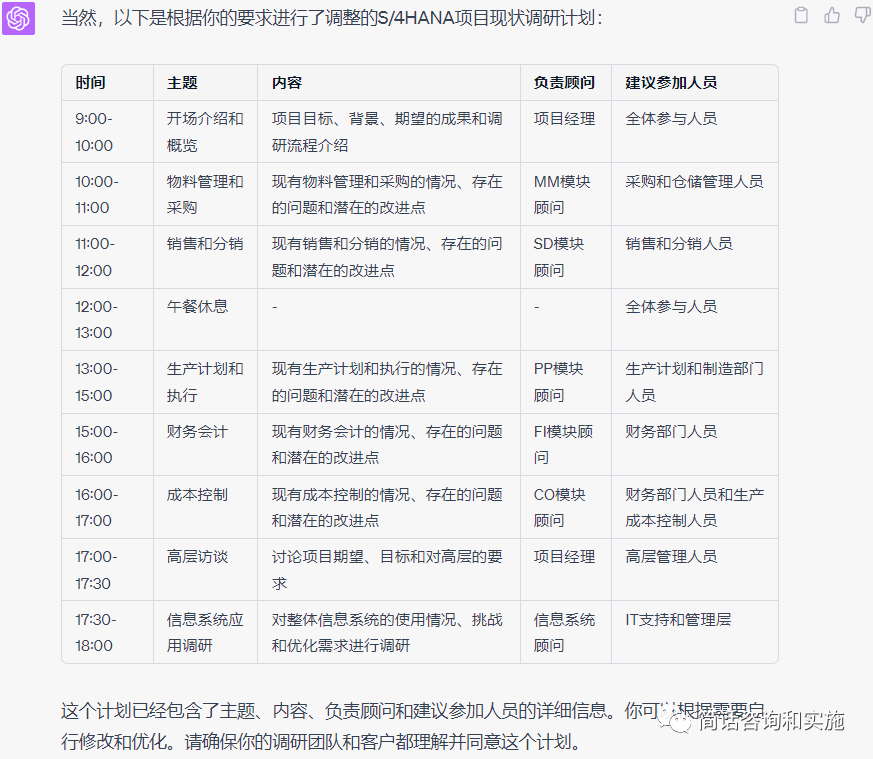873x759 pixels.
Task: Click the ChatGPT avatar logo icon
Action: [x=18, y=18]
